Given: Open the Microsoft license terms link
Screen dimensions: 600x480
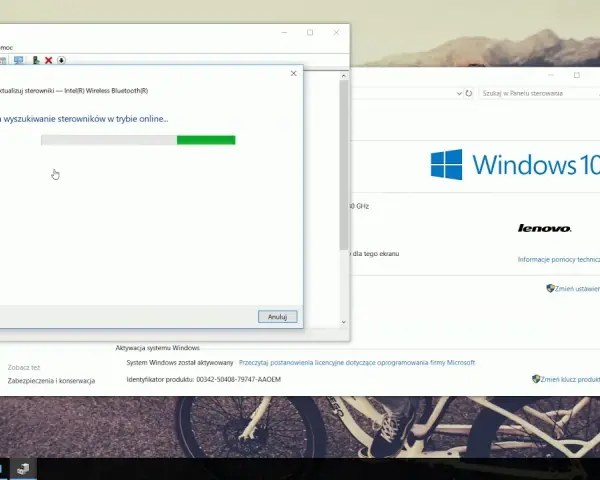Looking at the screenshot, I should tap(357, 362).
